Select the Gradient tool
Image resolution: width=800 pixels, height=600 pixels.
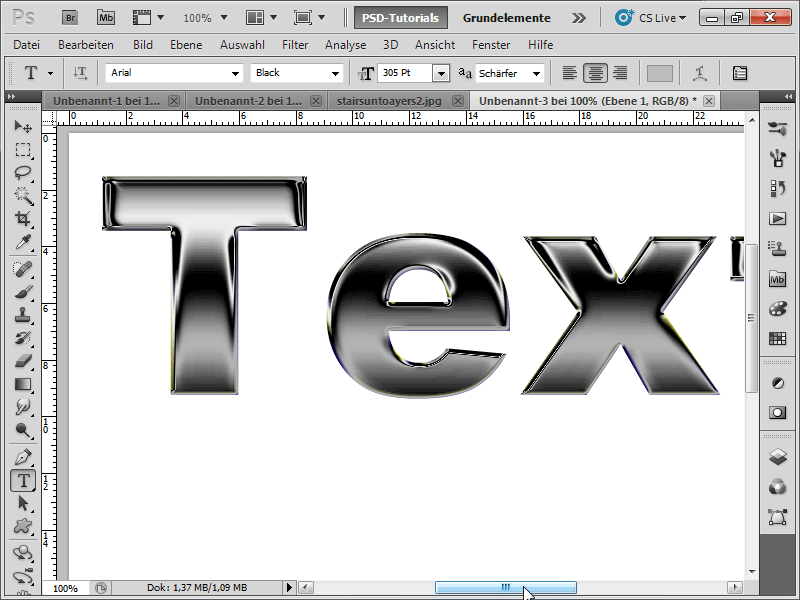point(23,384)
